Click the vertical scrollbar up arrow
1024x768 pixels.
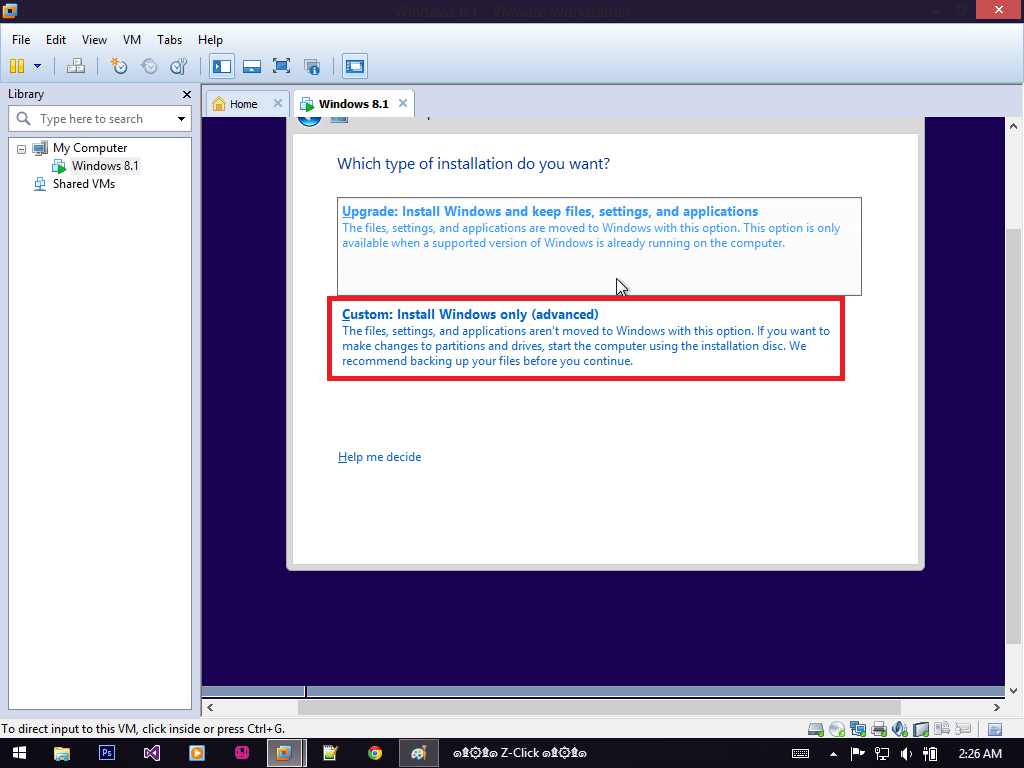1014,126
